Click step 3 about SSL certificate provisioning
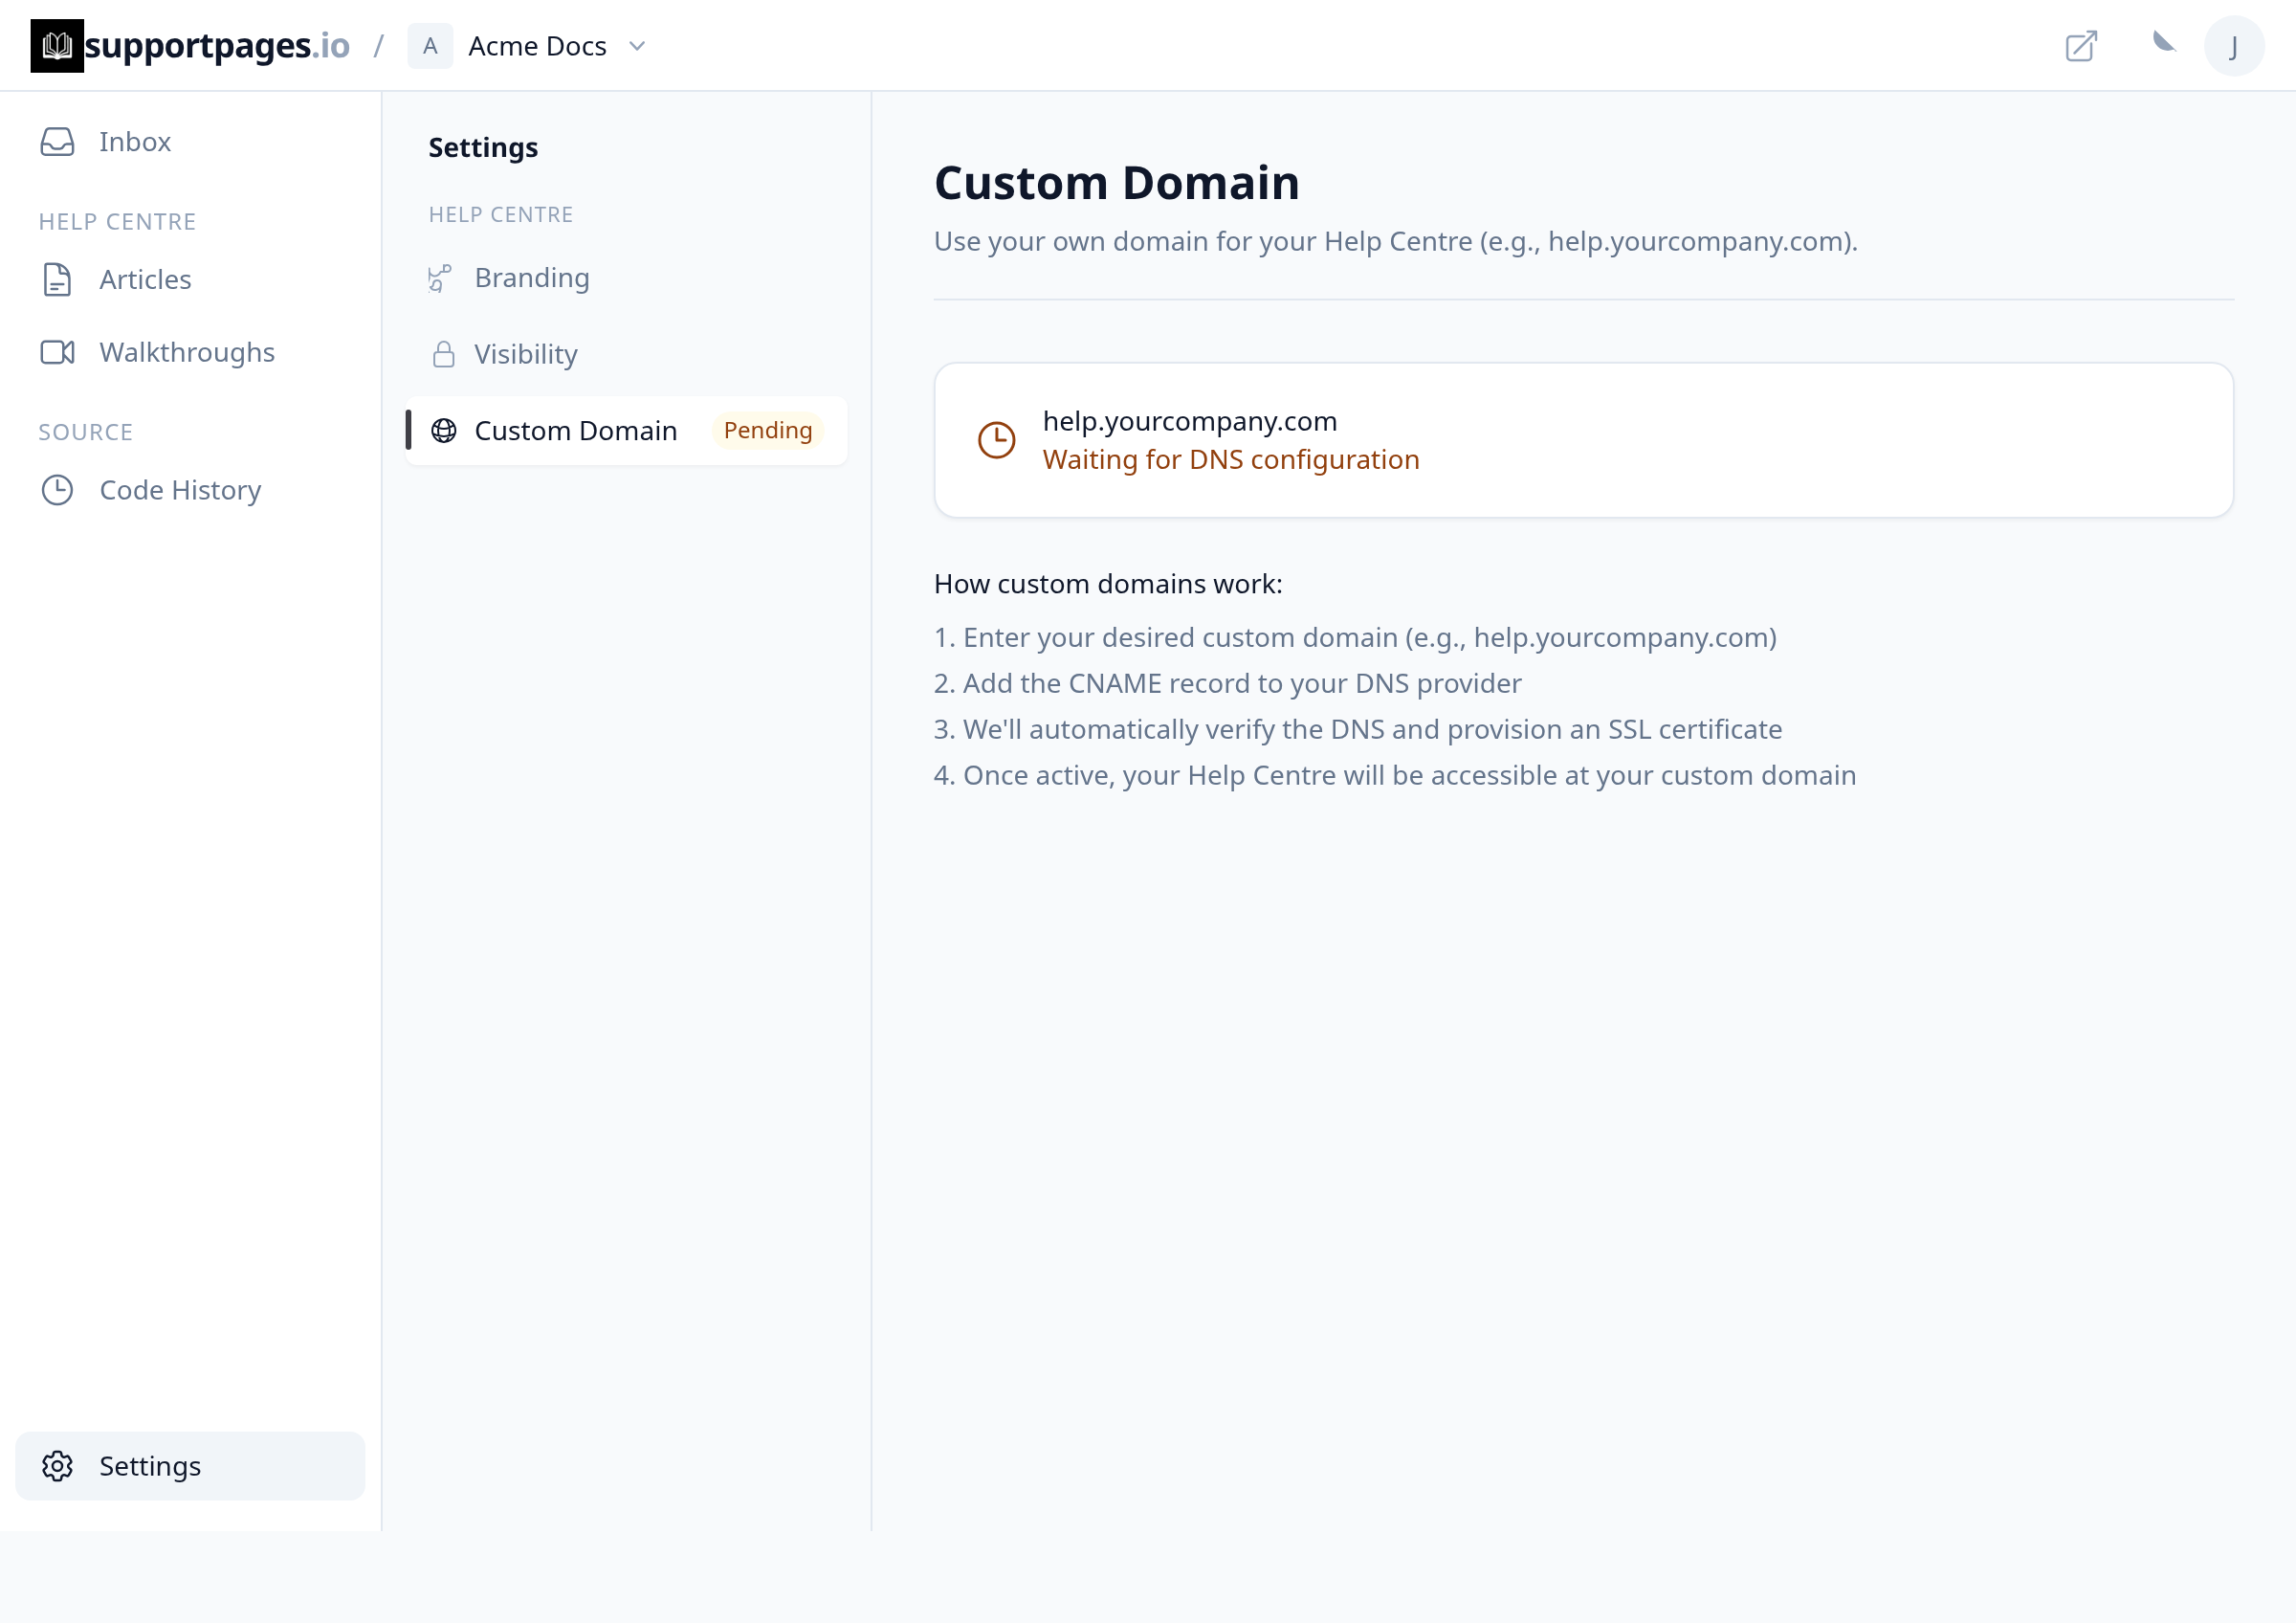Viewport: 2296px width, 1623px height. pyautogui.click(x=1357, y=730)
